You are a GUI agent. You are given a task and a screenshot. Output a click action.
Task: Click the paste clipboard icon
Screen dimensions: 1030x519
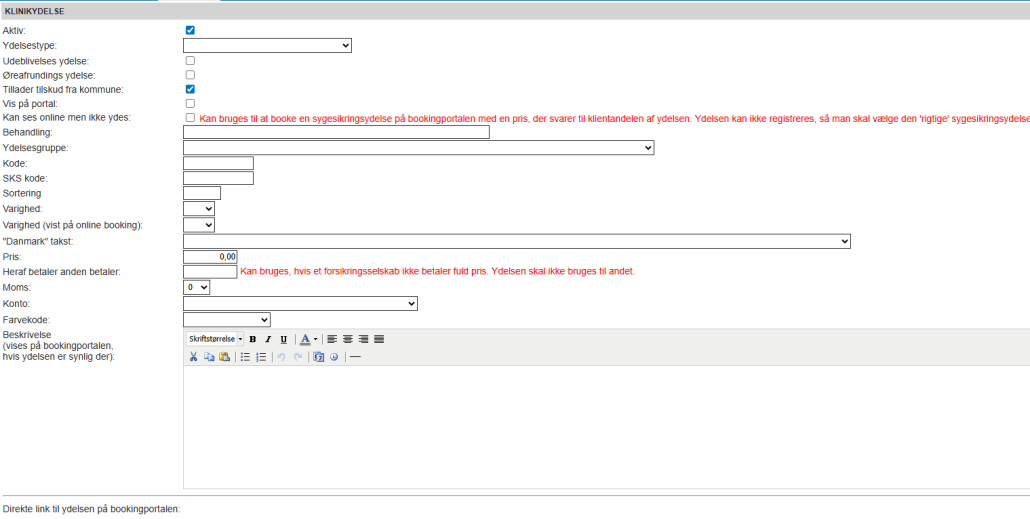224,356
